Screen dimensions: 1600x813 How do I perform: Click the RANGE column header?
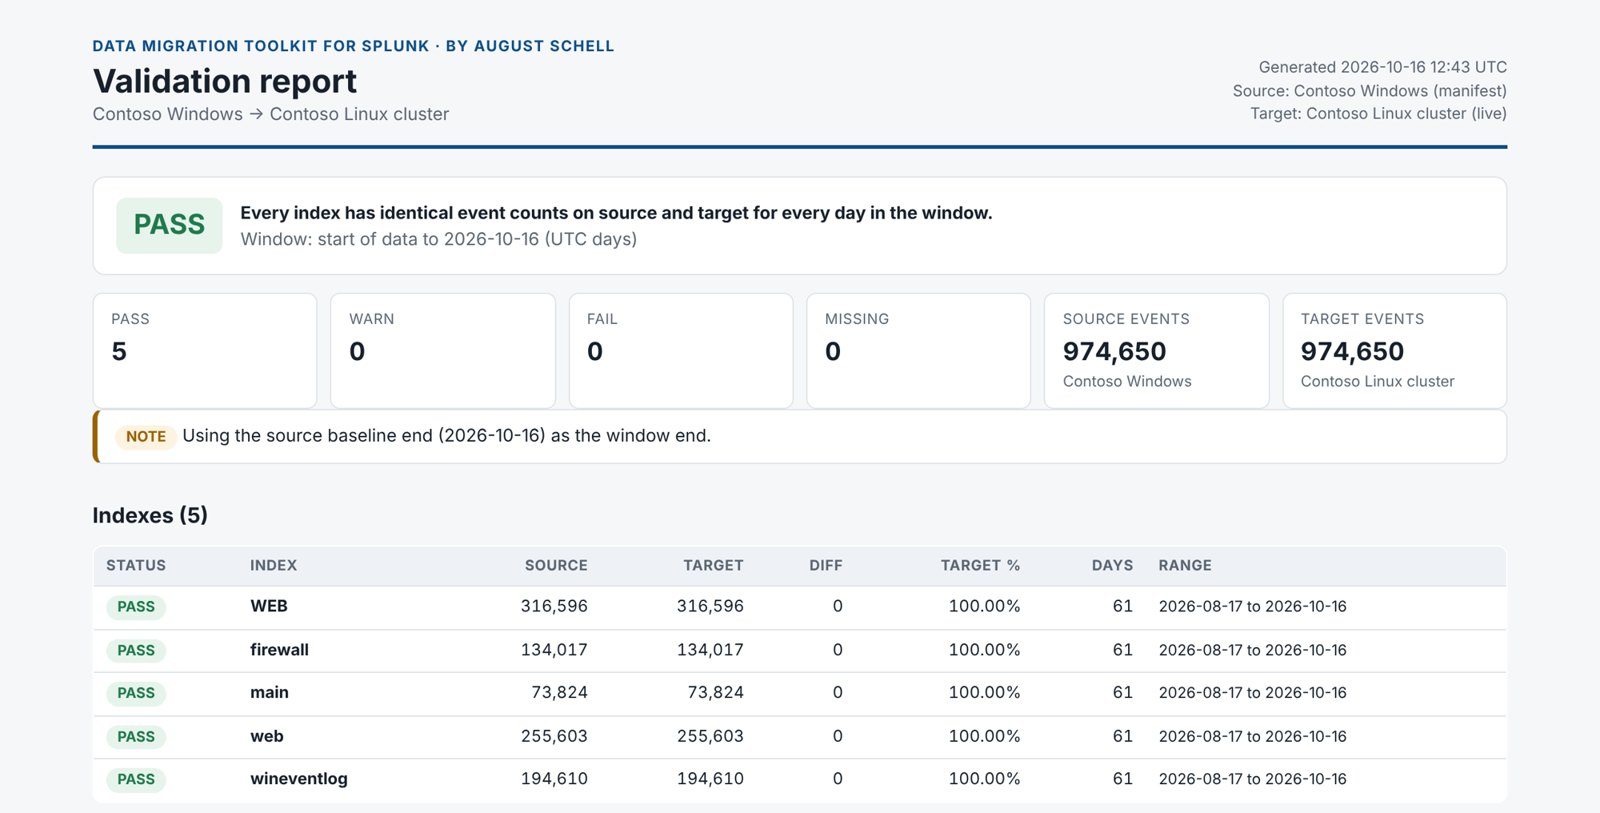(1185, 565)
